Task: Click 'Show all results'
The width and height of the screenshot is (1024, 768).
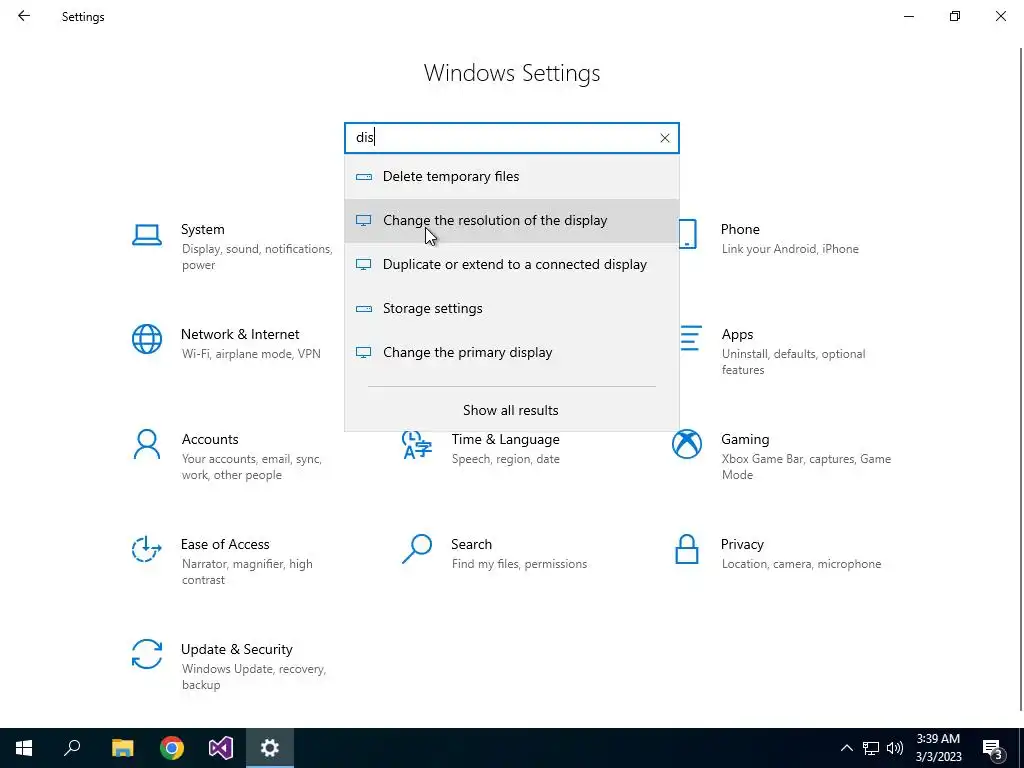Action: tap(511, 410)
